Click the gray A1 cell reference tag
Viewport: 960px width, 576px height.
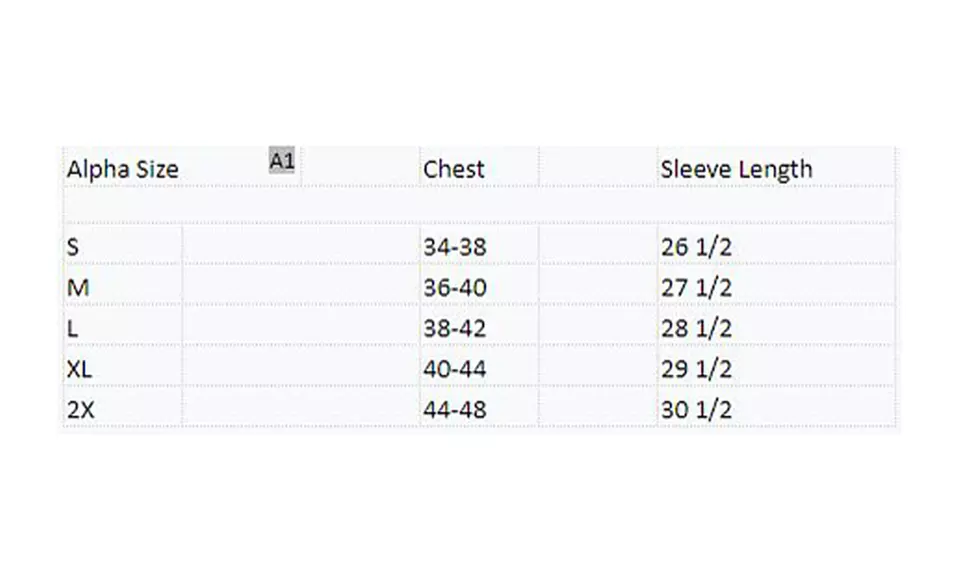(x=282, y=160)
